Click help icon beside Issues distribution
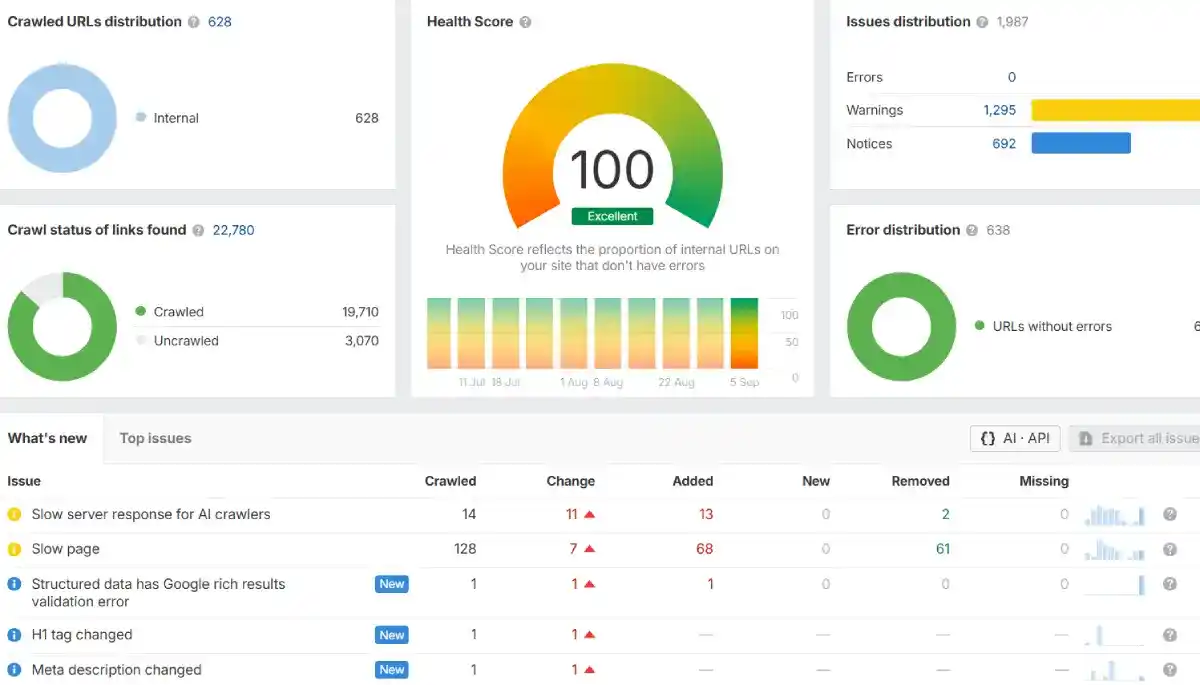 (982, 22)
